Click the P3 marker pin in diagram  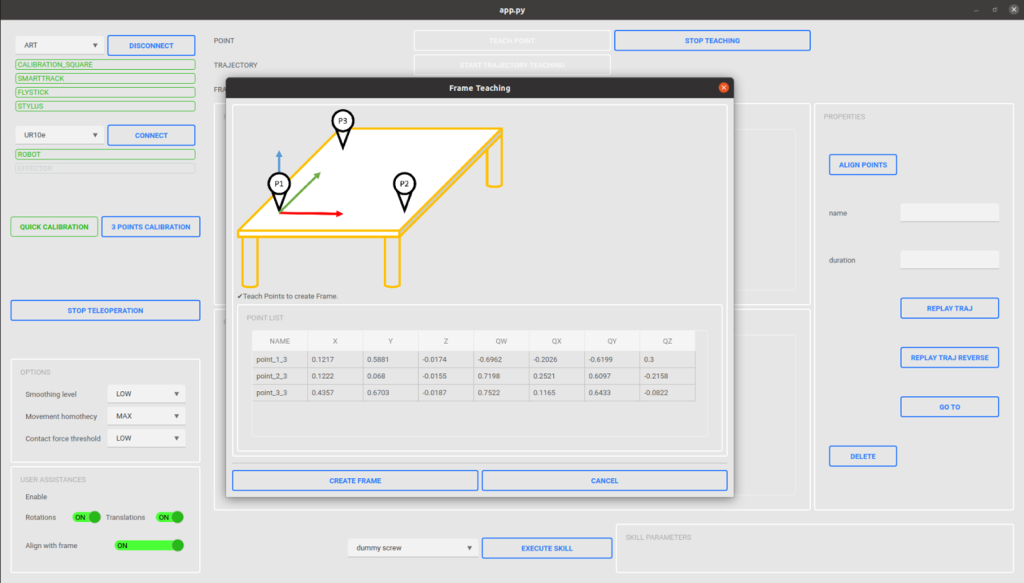pyautogui.click(x=342, y=122)
